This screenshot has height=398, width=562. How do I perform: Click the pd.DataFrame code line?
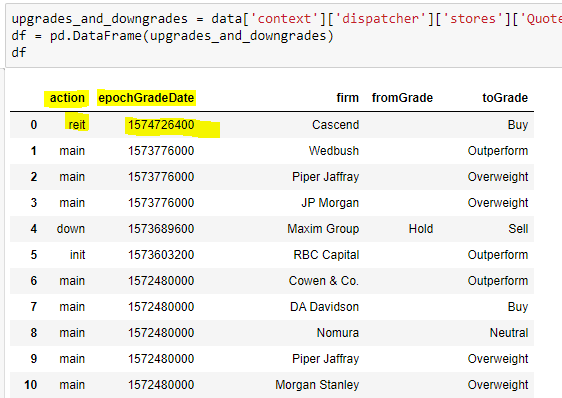point(172,36)
